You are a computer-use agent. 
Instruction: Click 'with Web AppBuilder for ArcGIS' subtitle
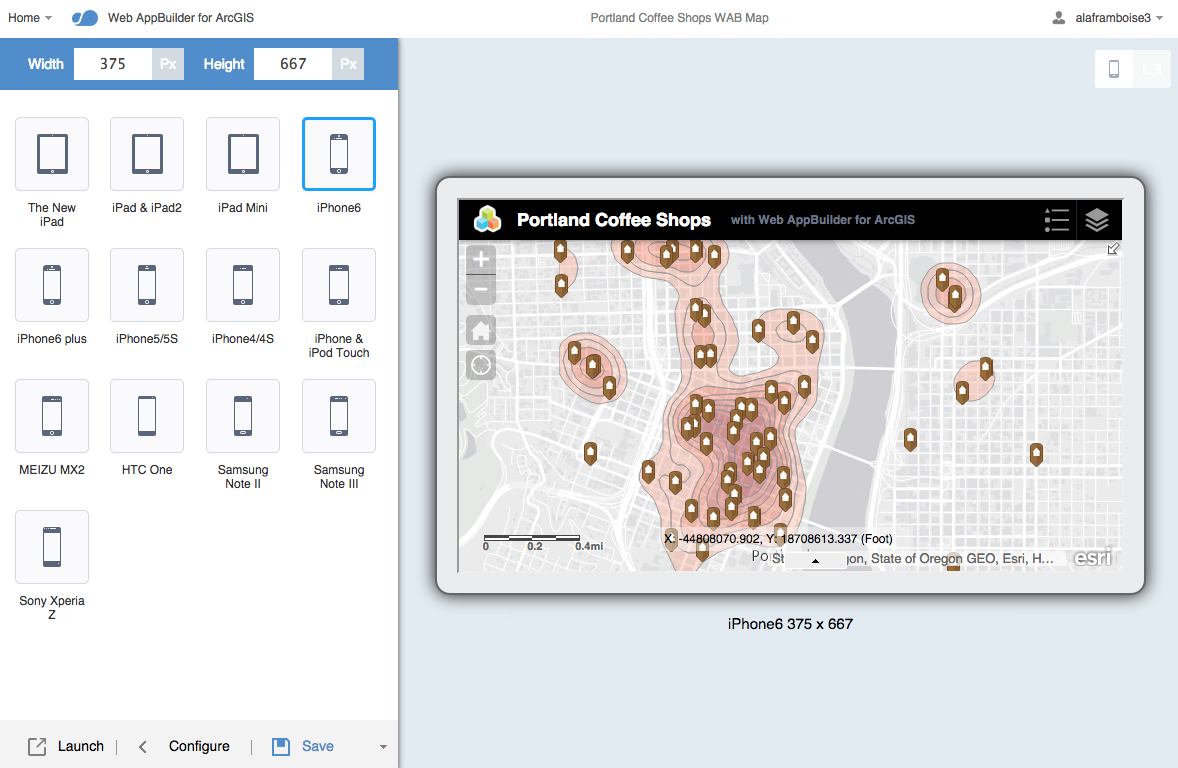tap(823, 220)
